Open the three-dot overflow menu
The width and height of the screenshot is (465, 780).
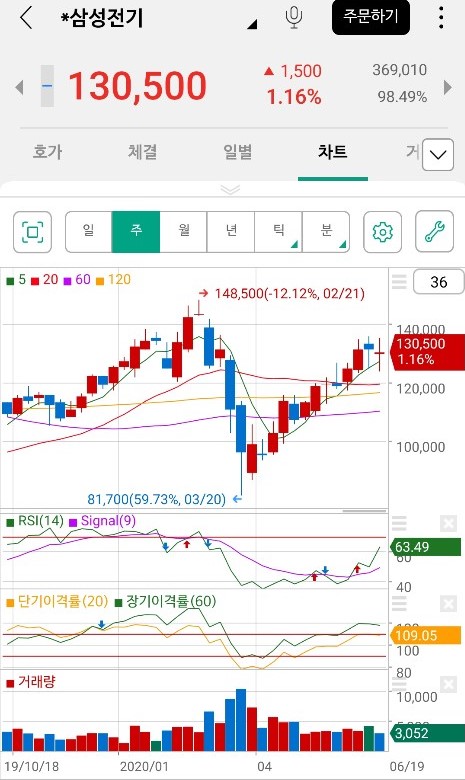pos(441,18)
